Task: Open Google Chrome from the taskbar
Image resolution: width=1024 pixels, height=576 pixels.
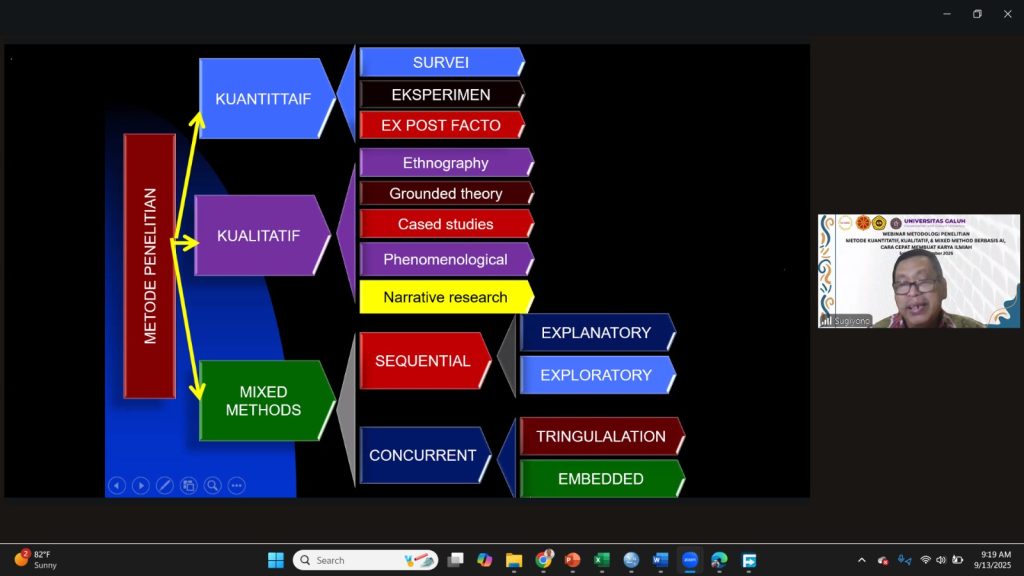Action: click(544, 560)
